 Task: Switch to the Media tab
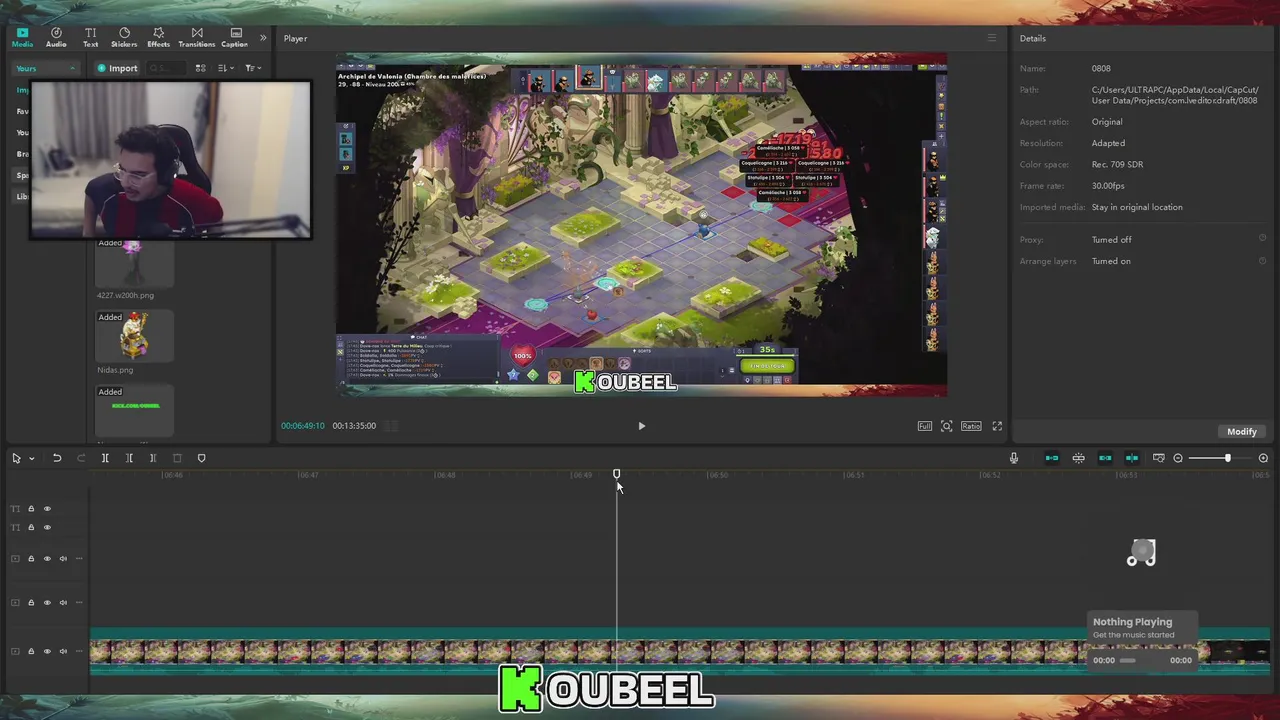[22, 38]
